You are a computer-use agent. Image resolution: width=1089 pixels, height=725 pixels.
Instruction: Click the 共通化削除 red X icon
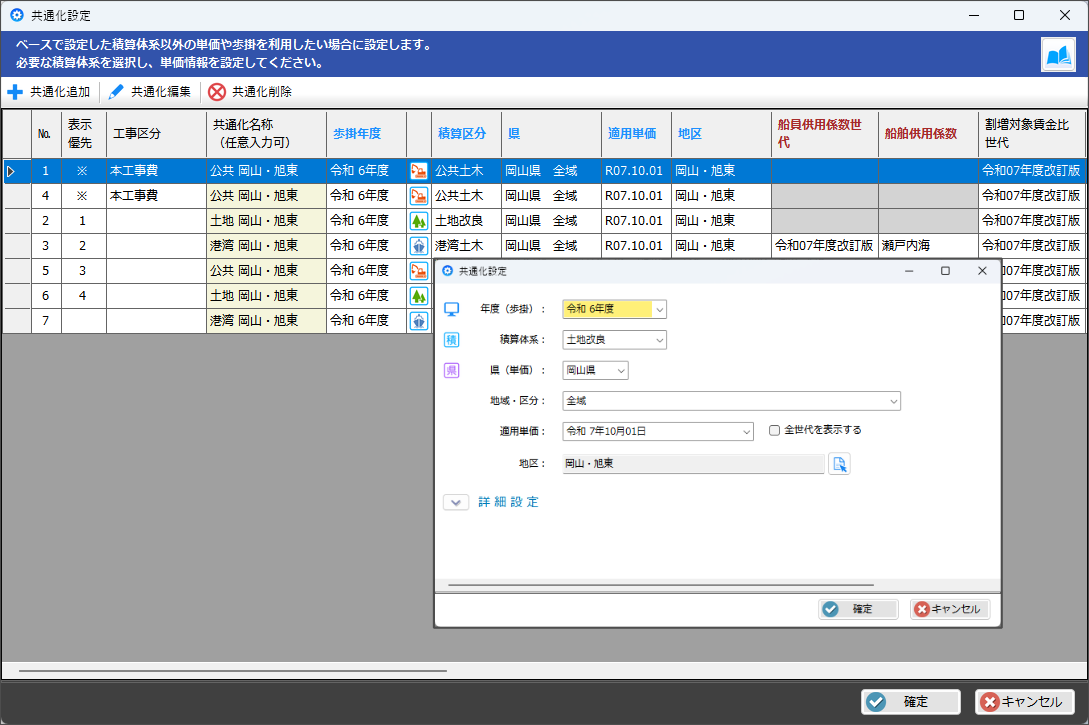[x=217, y=92]
